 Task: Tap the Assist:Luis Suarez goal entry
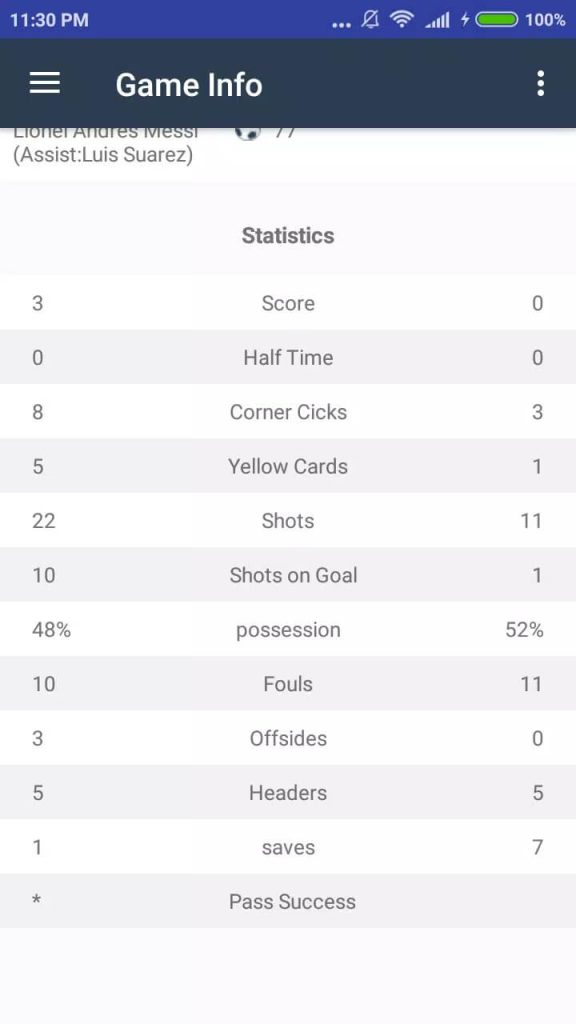[x=103, y=155]
